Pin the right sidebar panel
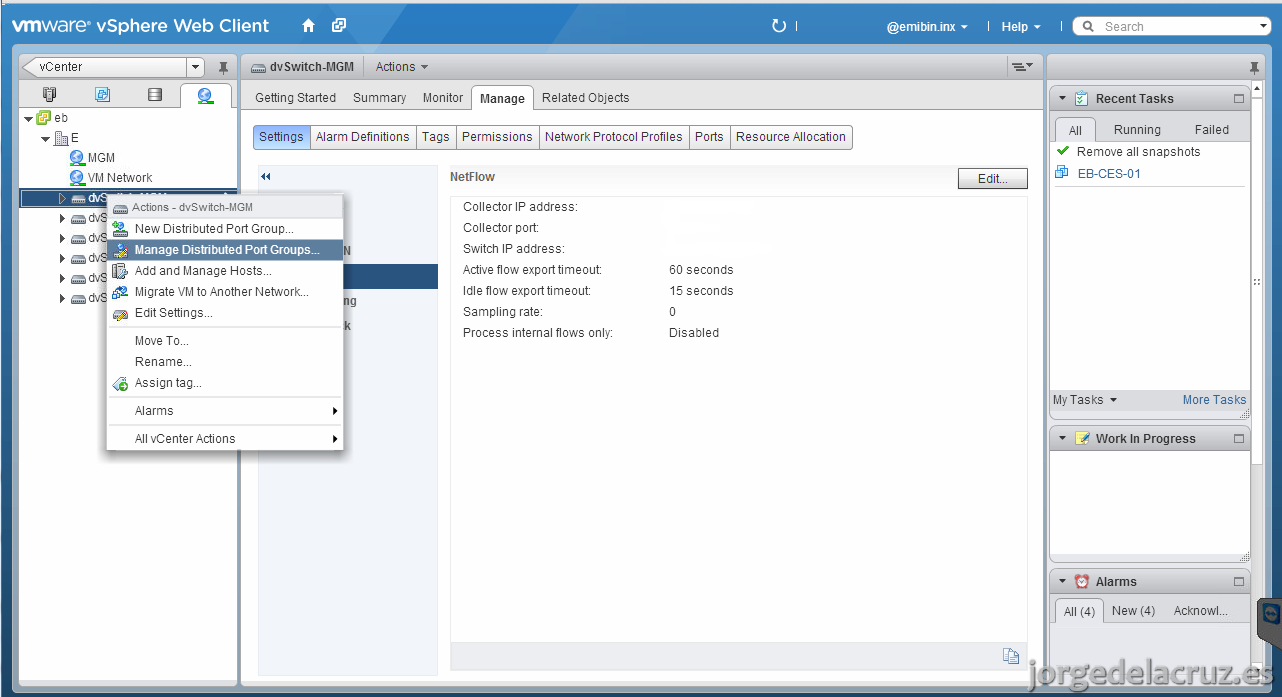This screenshot has height=697, width=1282. (x=1255, y=68)
